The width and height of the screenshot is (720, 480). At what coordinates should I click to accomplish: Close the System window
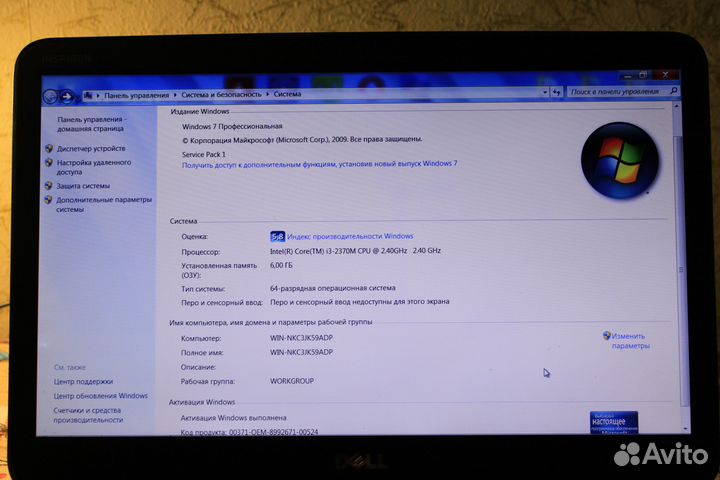[x=665, y=74]
